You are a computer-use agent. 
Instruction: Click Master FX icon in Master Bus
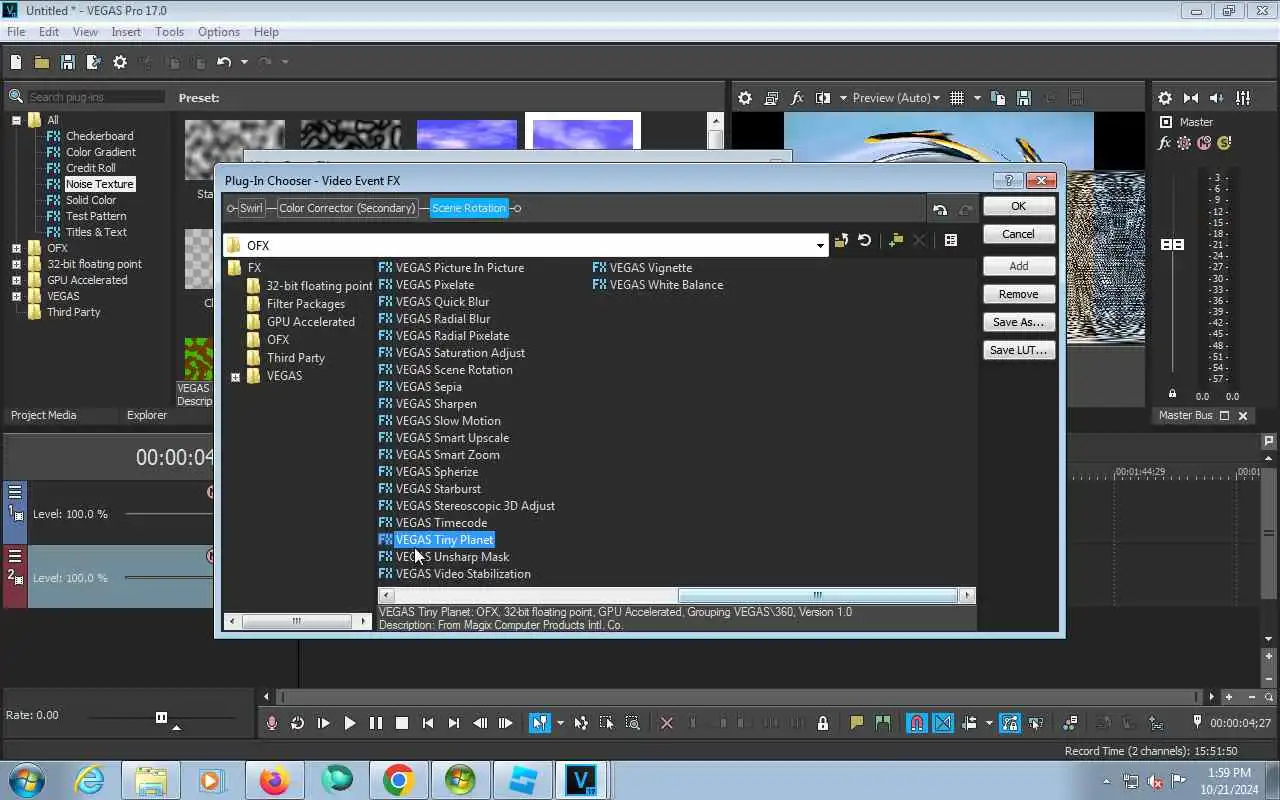tap(1164, 143)
